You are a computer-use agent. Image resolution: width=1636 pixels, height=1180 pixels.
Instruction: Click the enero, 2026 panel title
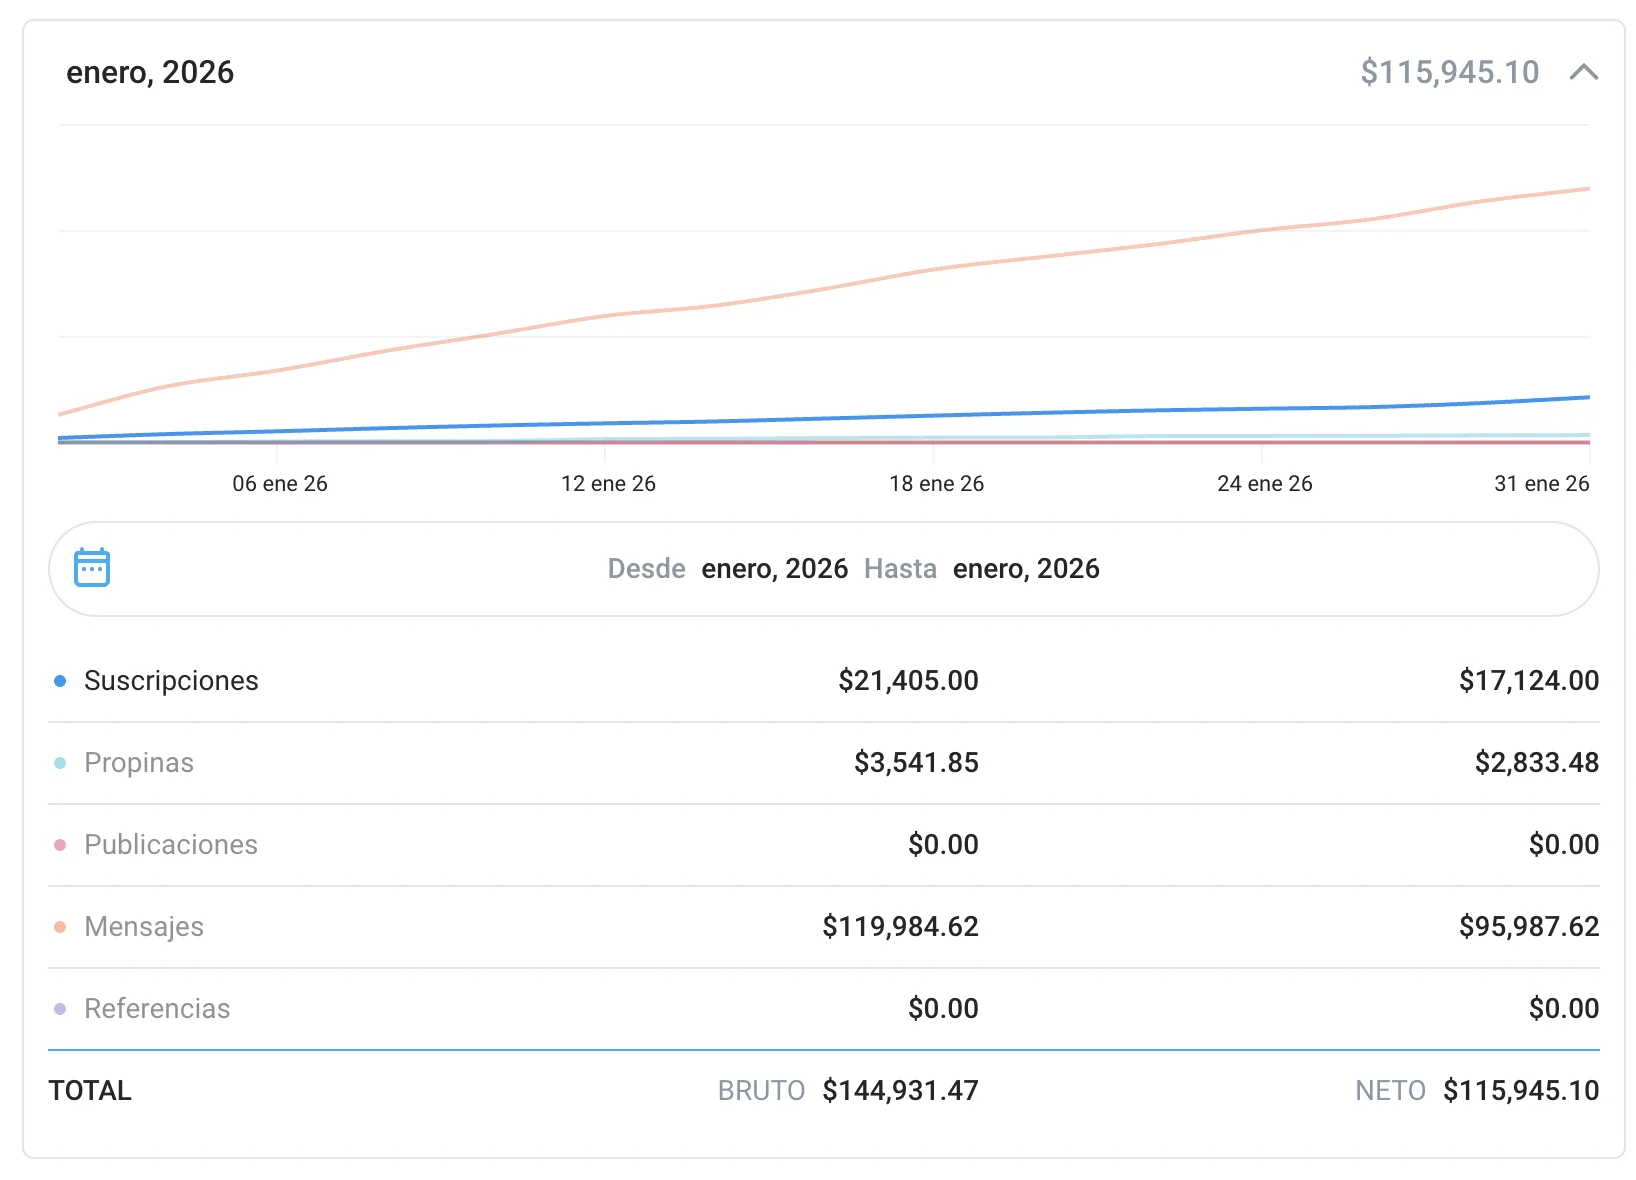point(150,72)
